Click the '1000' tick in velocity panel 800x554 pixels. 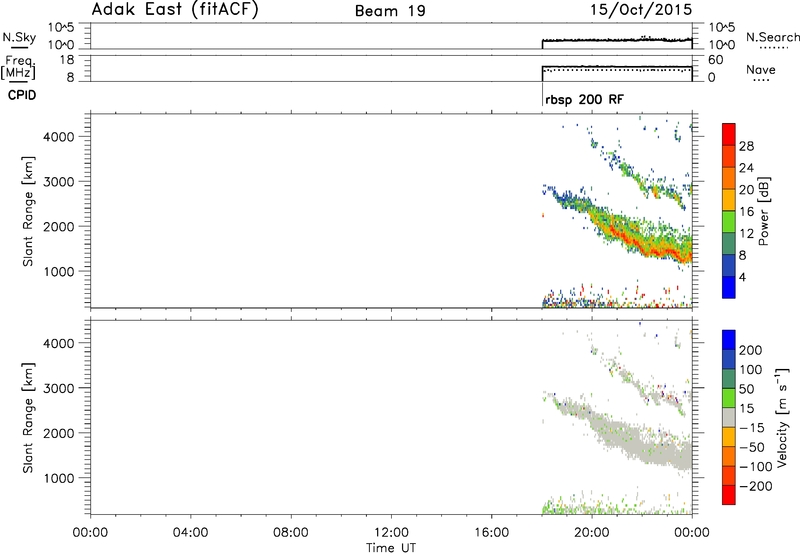coord(59,478)
